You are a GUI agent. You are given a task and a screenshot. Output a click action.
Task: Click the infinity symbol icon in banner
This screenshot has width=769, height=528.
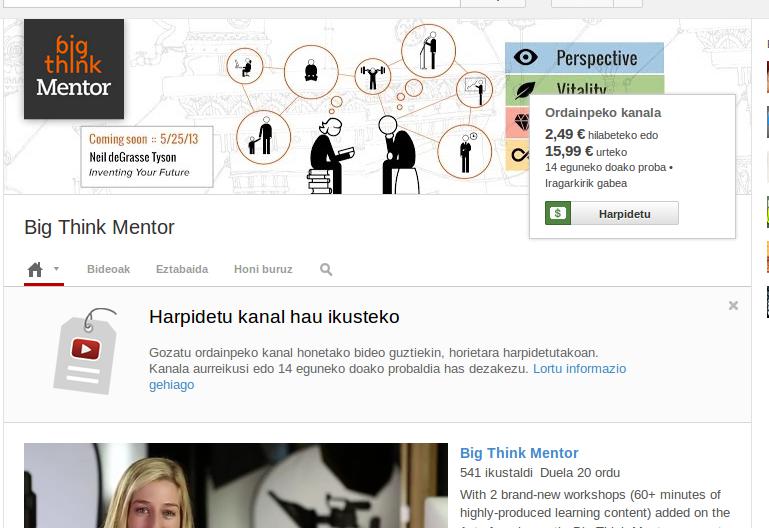(x=519, y=155)
